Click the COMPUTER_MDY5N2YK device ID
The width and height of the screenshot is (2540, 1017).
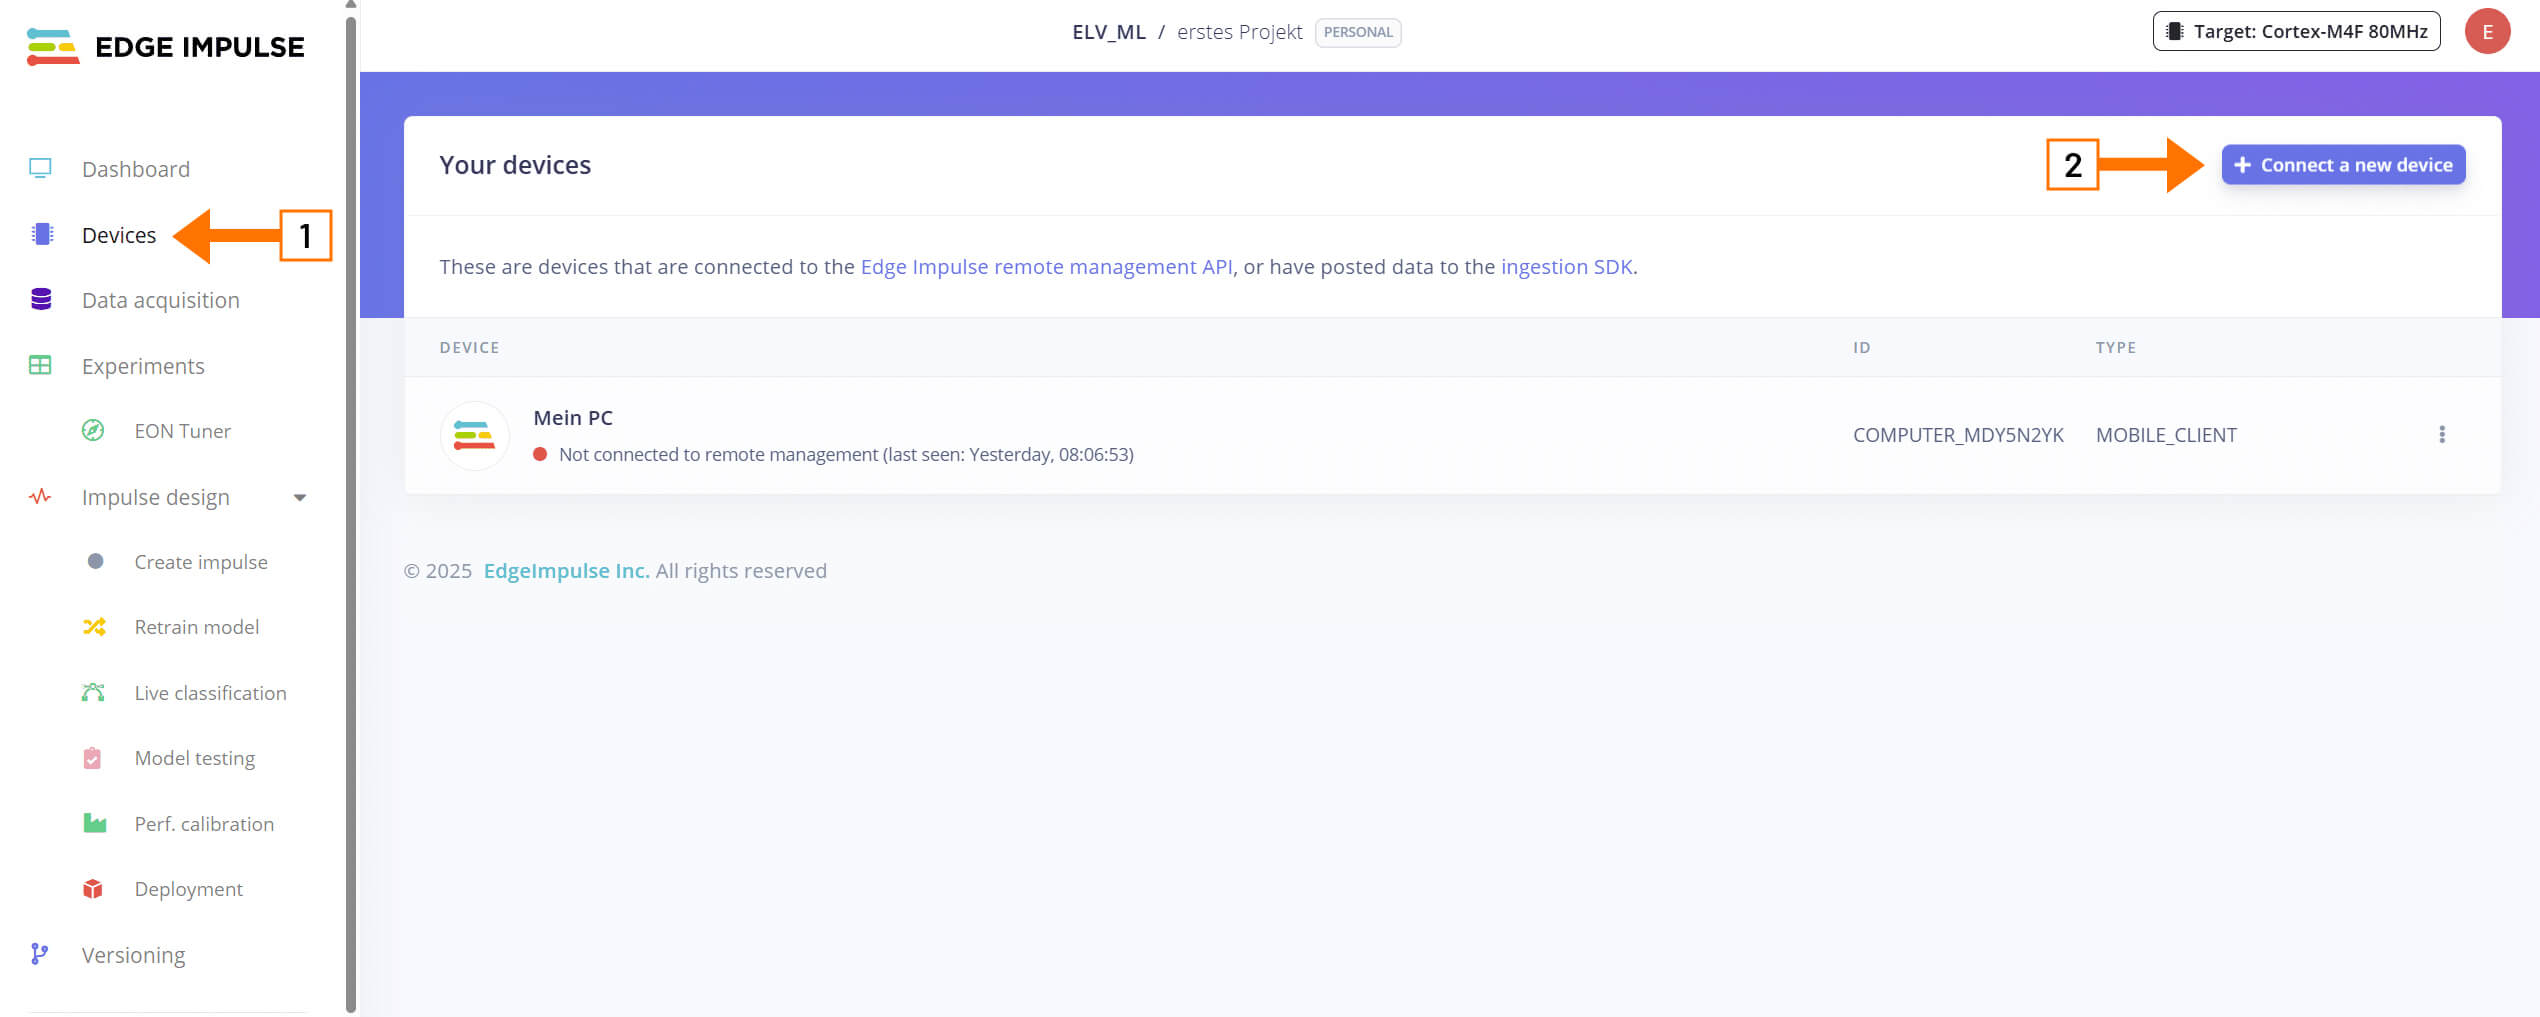pos(1958,435)
